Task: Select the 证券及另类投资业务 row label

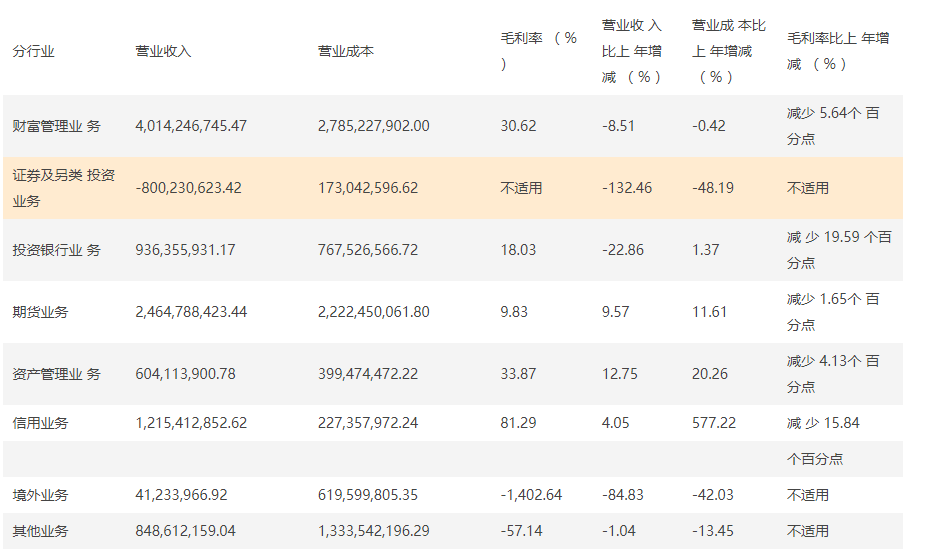Action: point(63,188)
